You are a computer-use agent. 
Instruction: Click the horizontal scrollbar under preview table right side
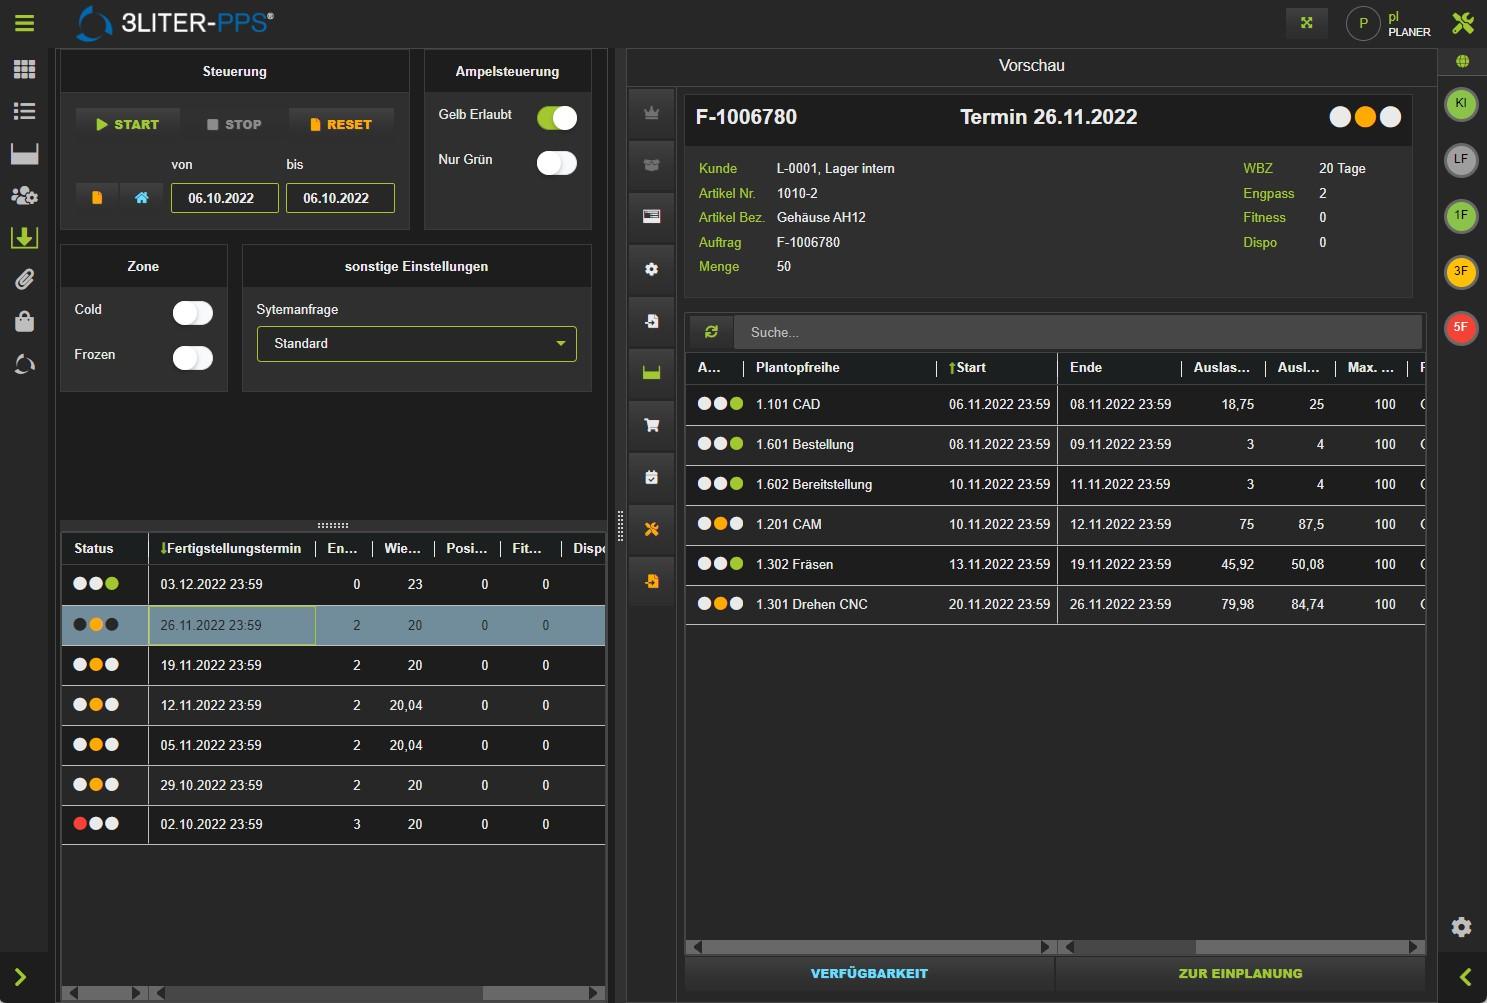1242,947
